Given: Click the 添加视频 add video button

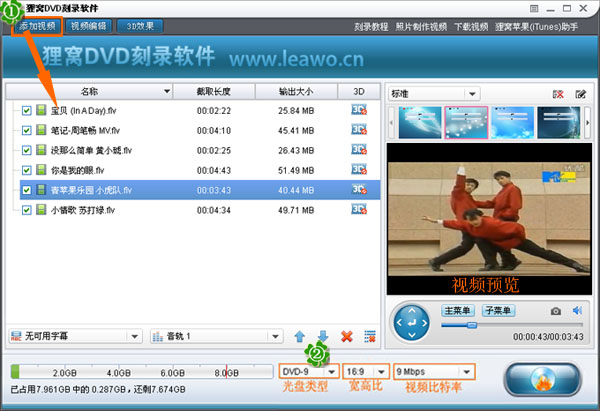Looking at the screenshot, I should point(37,26).
